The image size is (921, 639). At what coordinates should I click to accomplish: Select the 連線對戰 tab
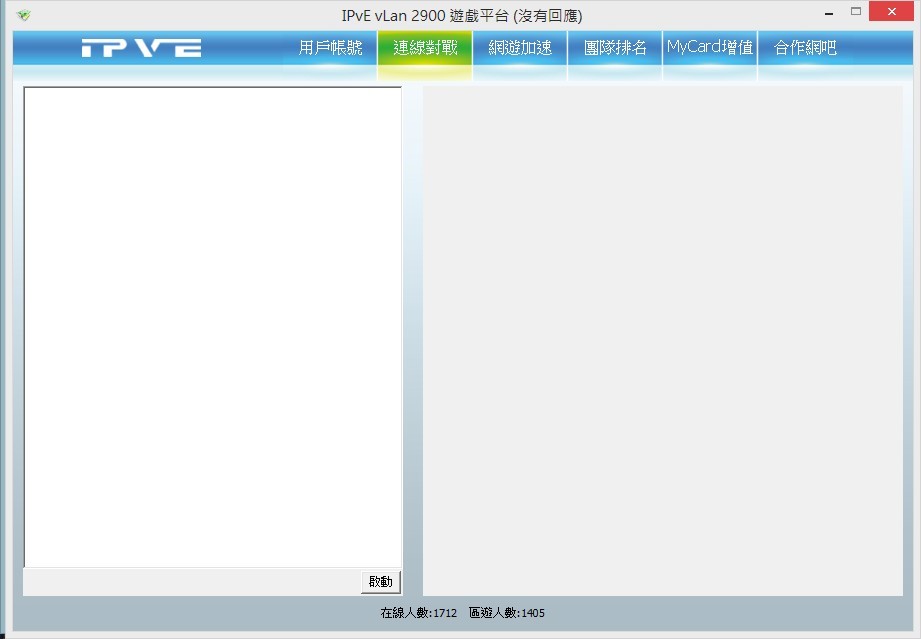425,48
